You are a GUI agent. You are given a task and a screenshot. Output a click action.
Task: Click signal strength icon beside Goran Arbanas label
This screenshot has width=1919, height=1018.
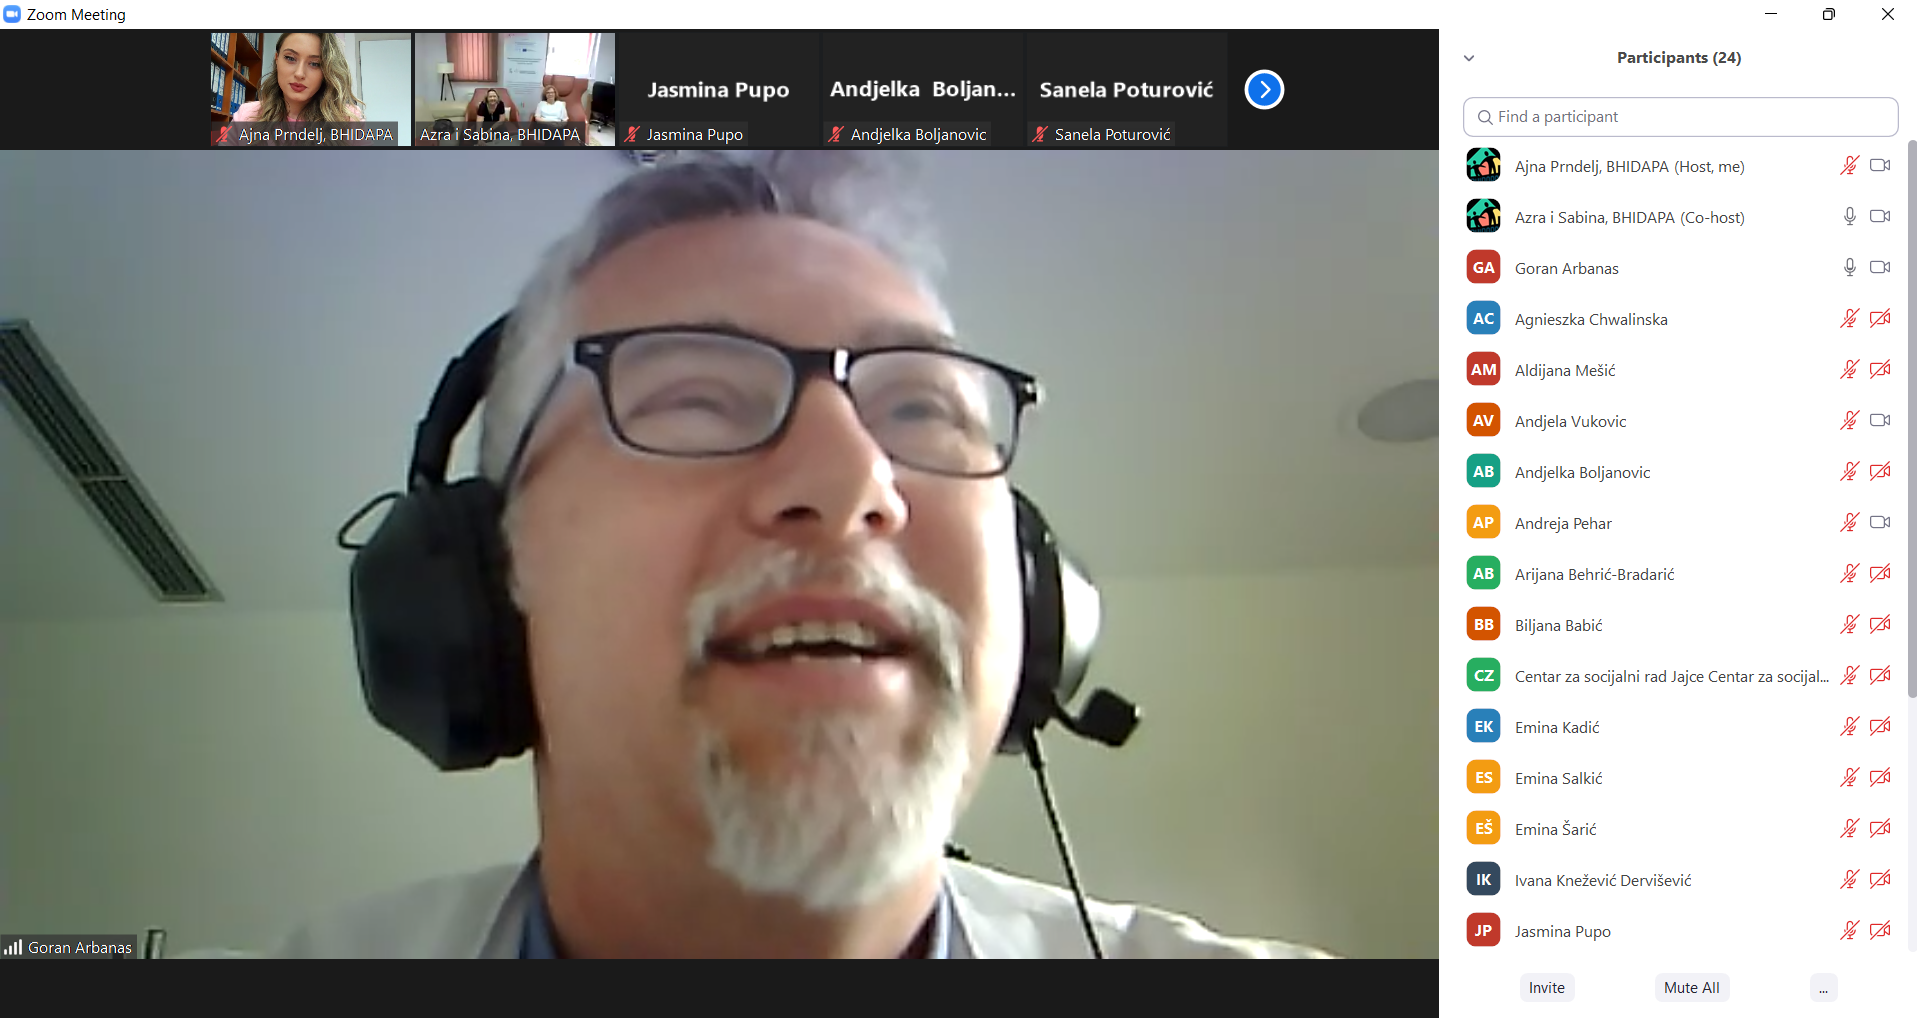point(13,947)
